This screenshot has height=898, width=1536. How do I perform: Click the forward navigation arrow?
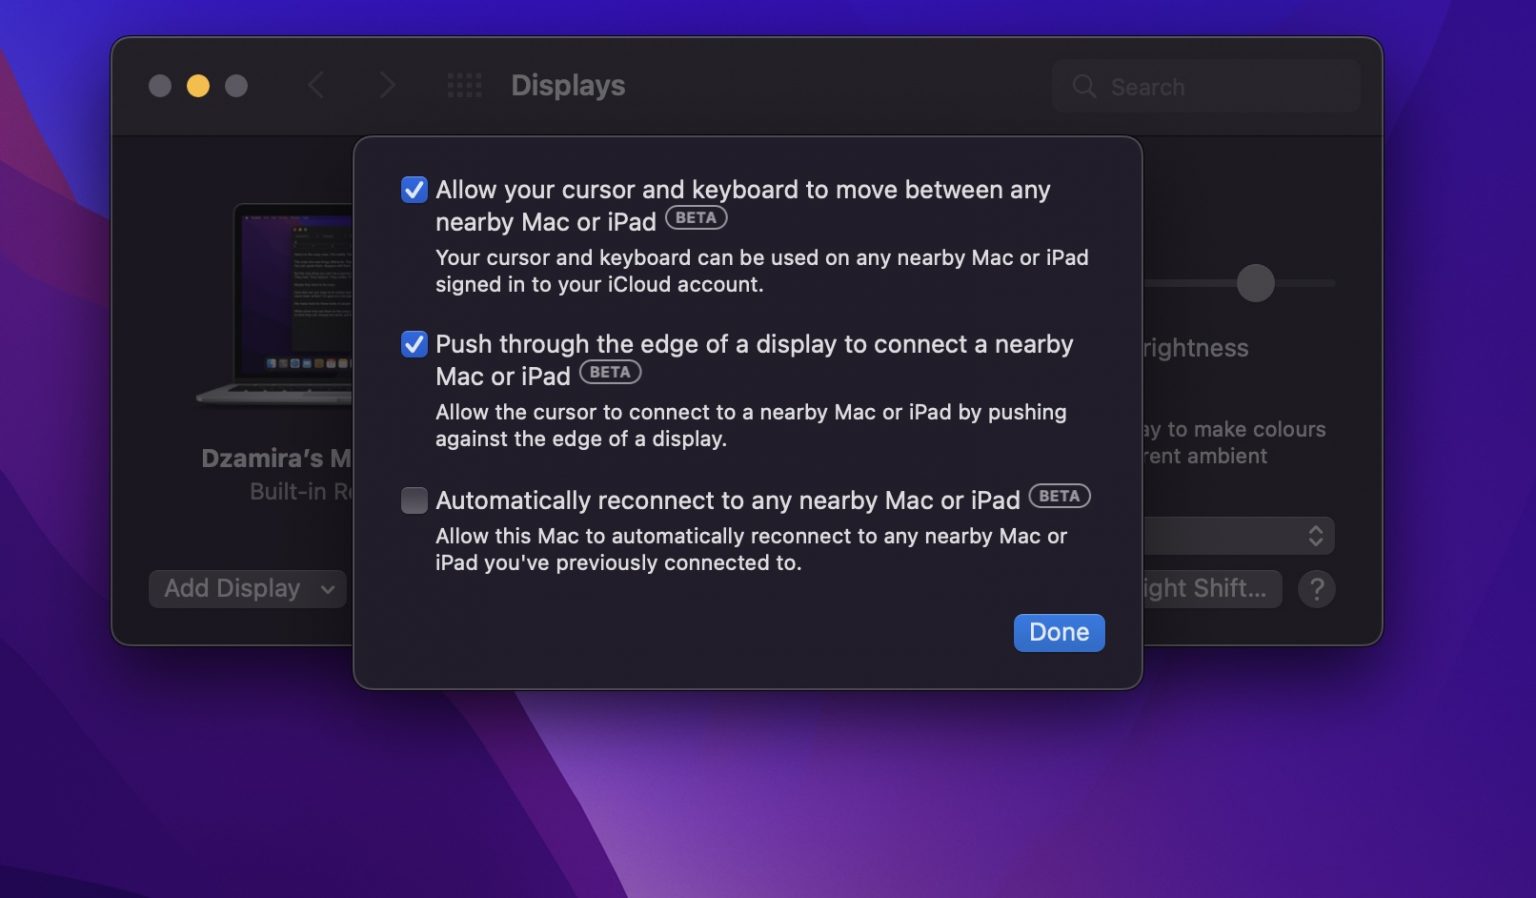point(388,86)
